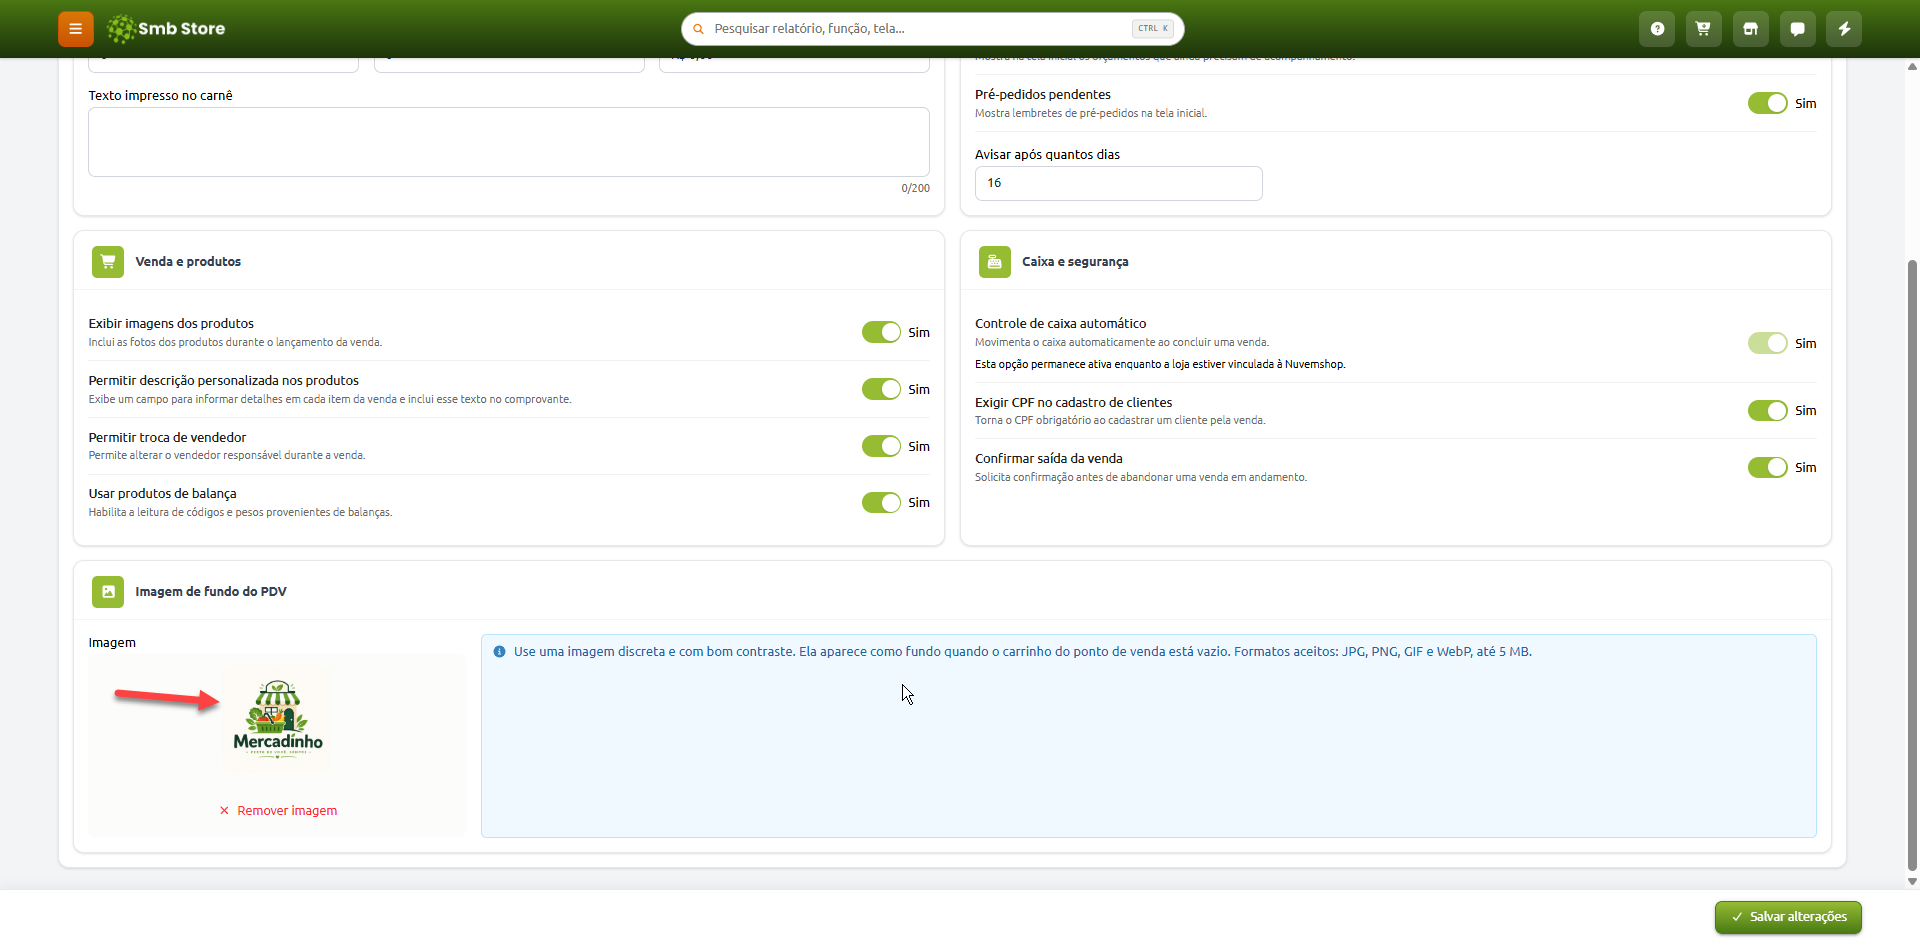Click the info icon in the blue tip box
1920x945 pixels.
pyautogui.click(x=499, y=652)
